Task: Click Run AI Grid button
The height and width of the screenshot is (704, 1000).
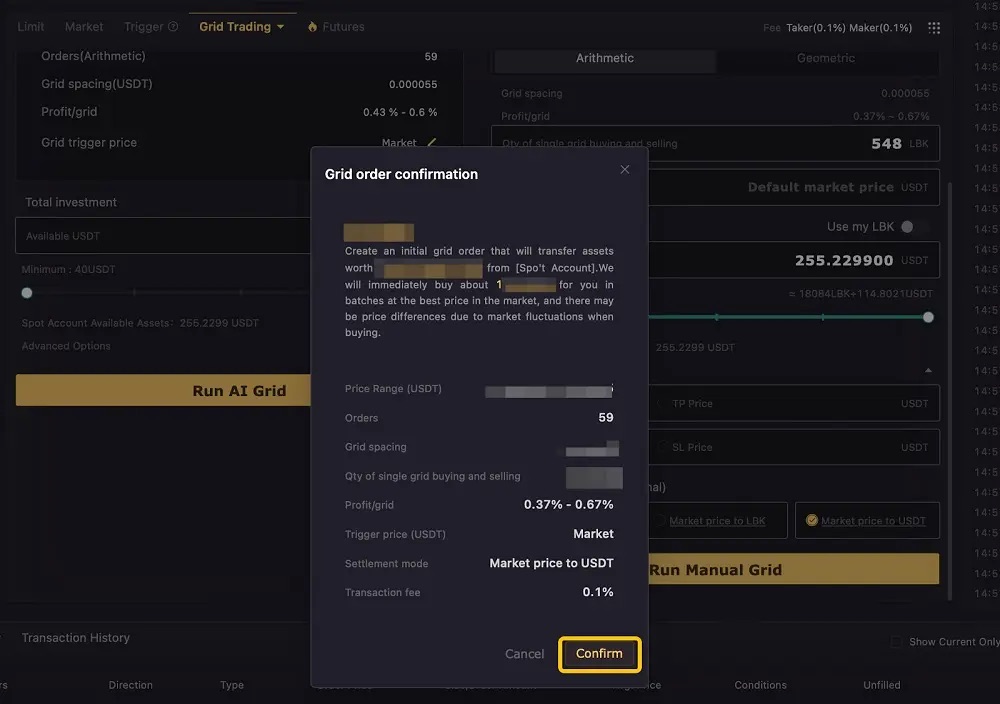Action: coord(163,390)
